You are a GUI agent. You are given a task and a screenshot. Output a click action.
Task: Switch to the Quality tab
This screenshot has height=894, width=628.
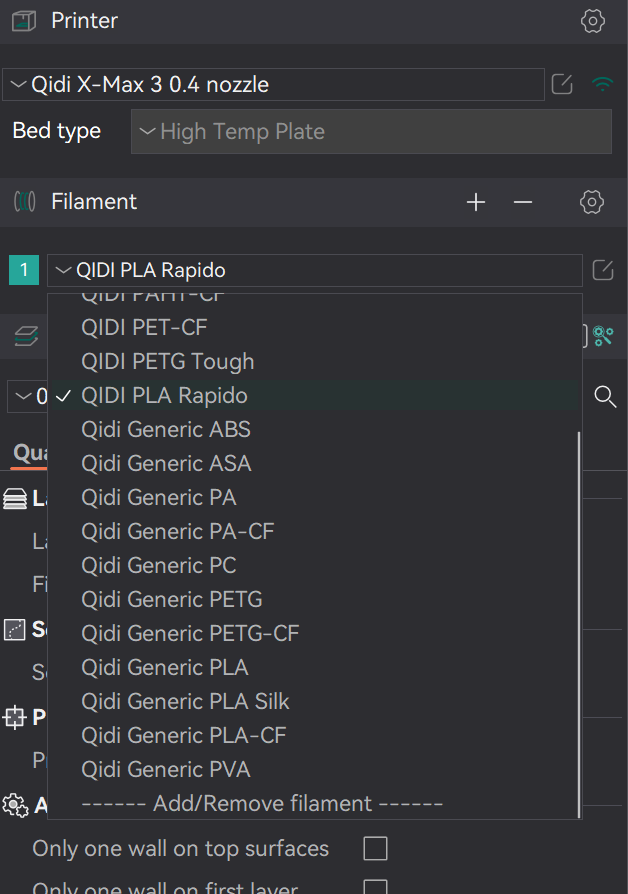(x=30, y=452)
